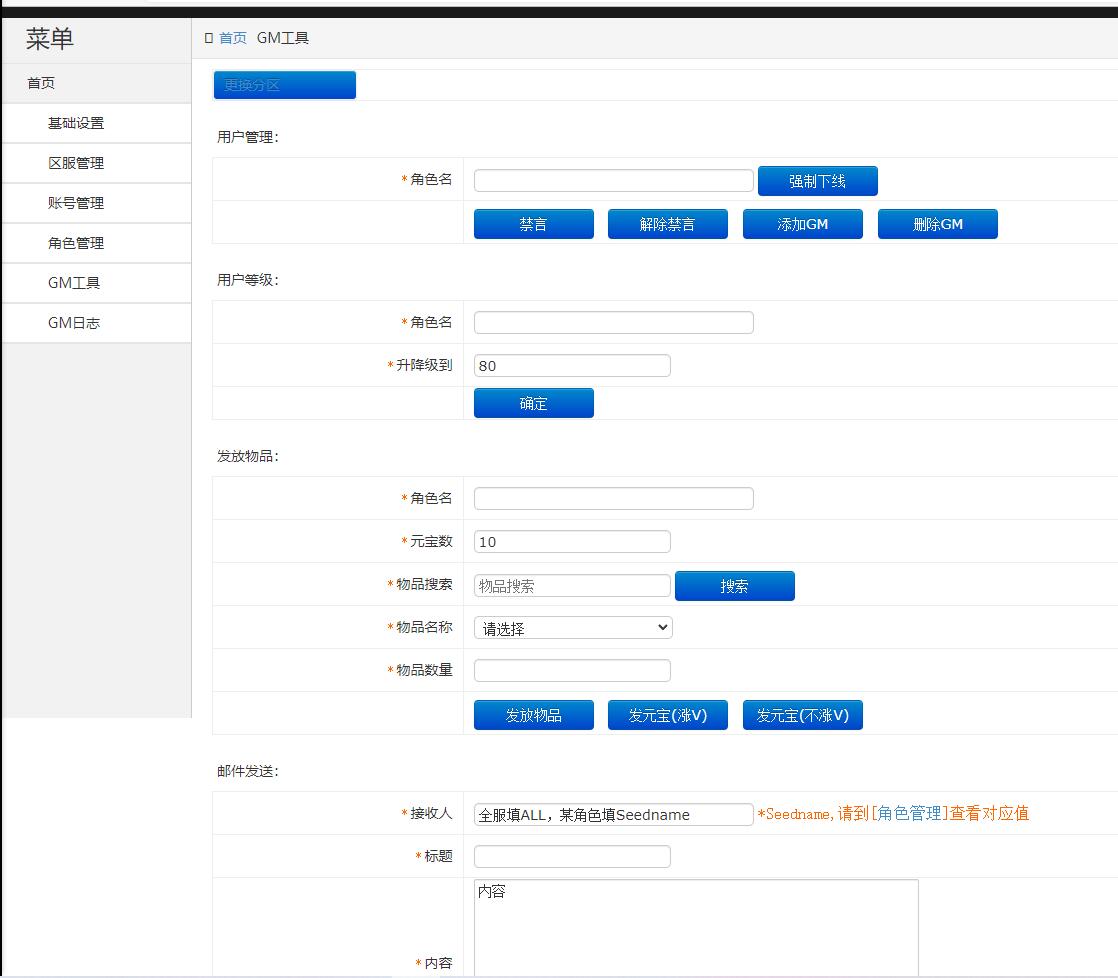Click the 确定 button under 用户等级
This screenshot has width=1118, height=978.
[x=533, y=402]
